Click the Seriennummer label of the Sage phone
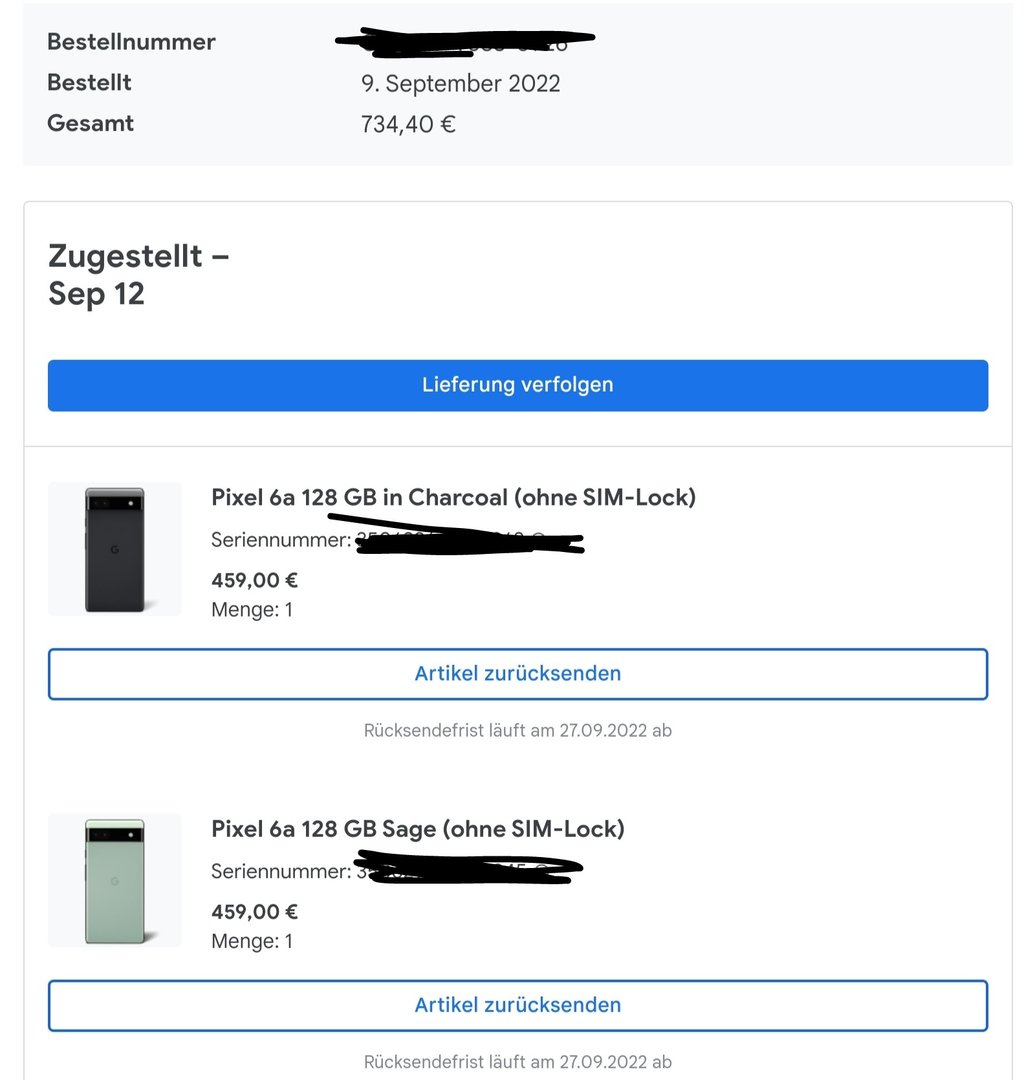Viewport: 1035px width, 1080px height. coord(280,872)
